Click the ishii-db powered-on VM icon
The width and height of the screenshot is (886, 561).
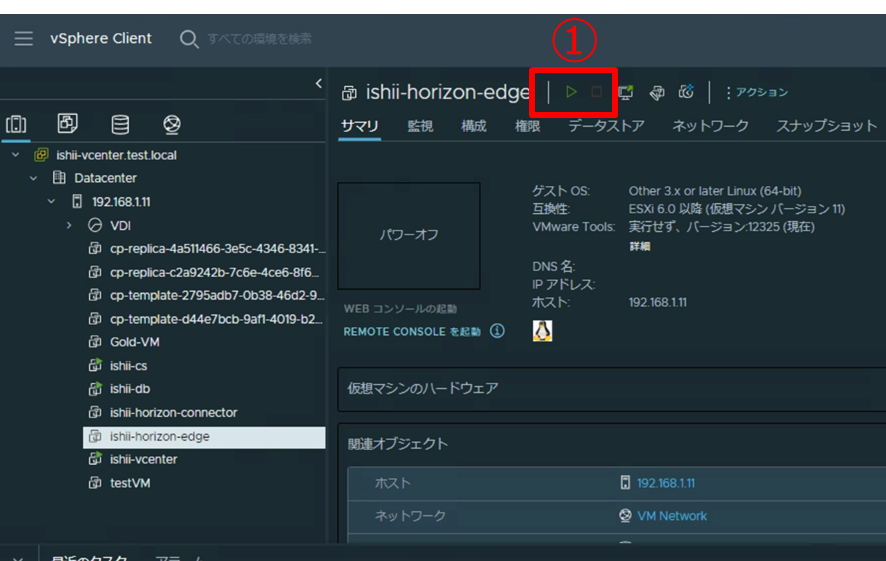95,389
